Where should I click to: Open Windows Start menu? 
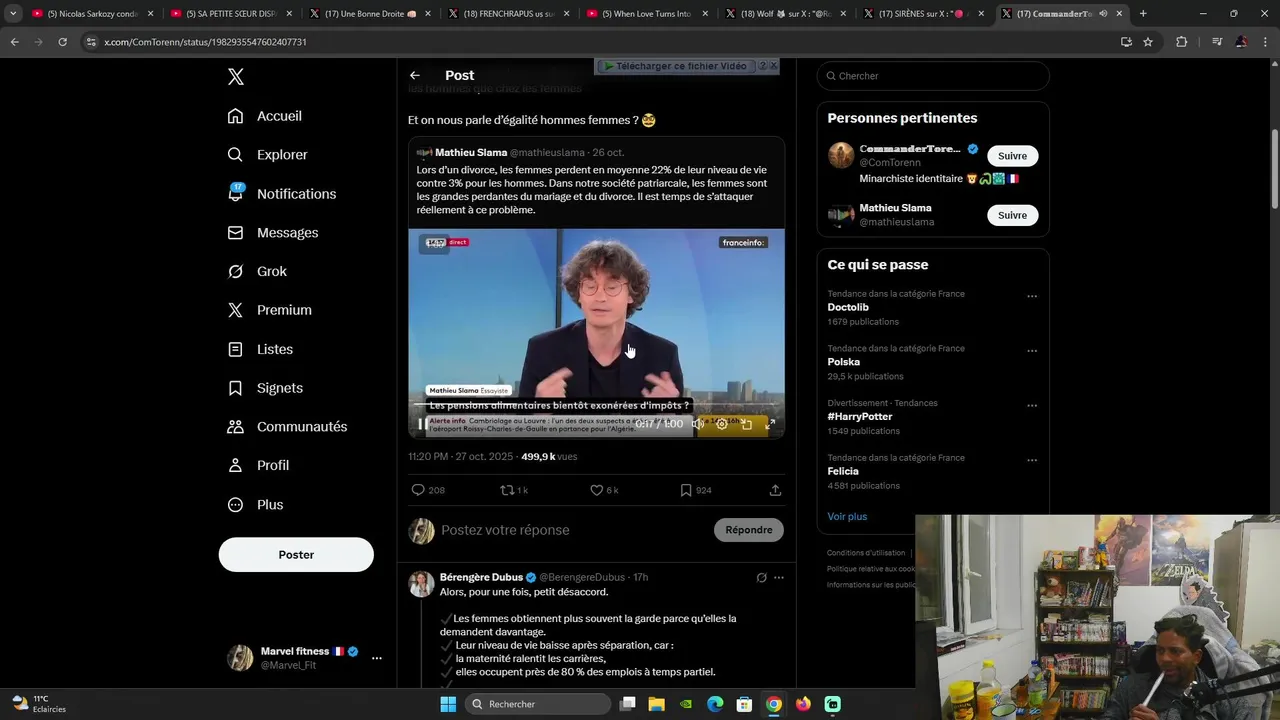[448, 704]
